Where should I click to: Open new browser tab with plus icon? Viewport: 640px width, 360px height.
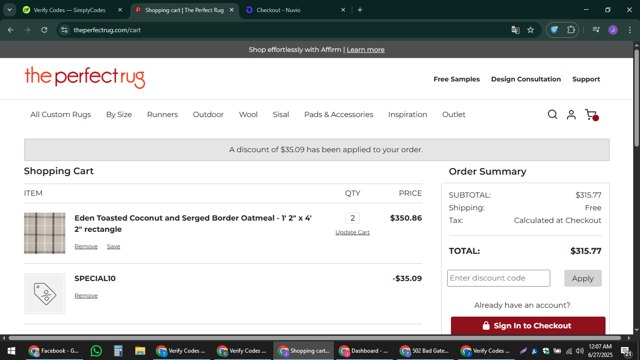click(x=360, y=10)
